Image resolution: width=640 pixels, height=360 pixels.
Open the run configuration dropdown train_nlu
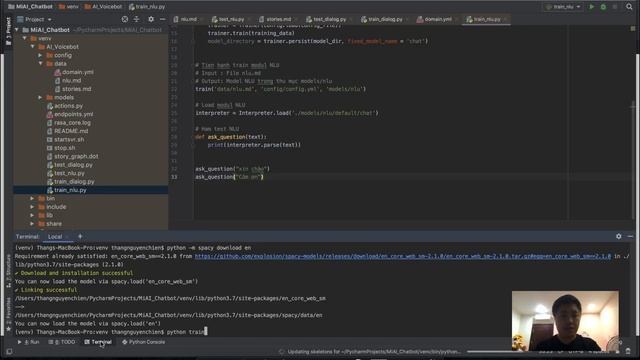(x=563, y=7)
